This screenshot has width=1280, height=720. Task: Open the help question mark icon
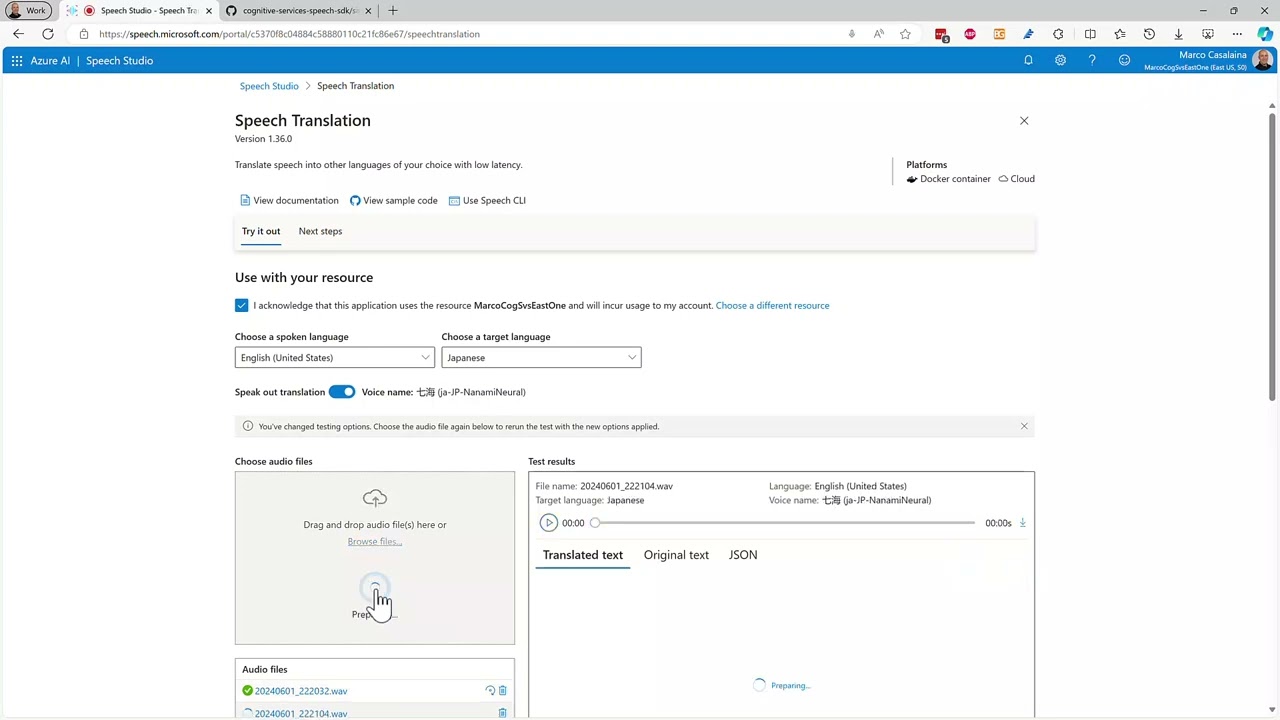[1092, 61]
